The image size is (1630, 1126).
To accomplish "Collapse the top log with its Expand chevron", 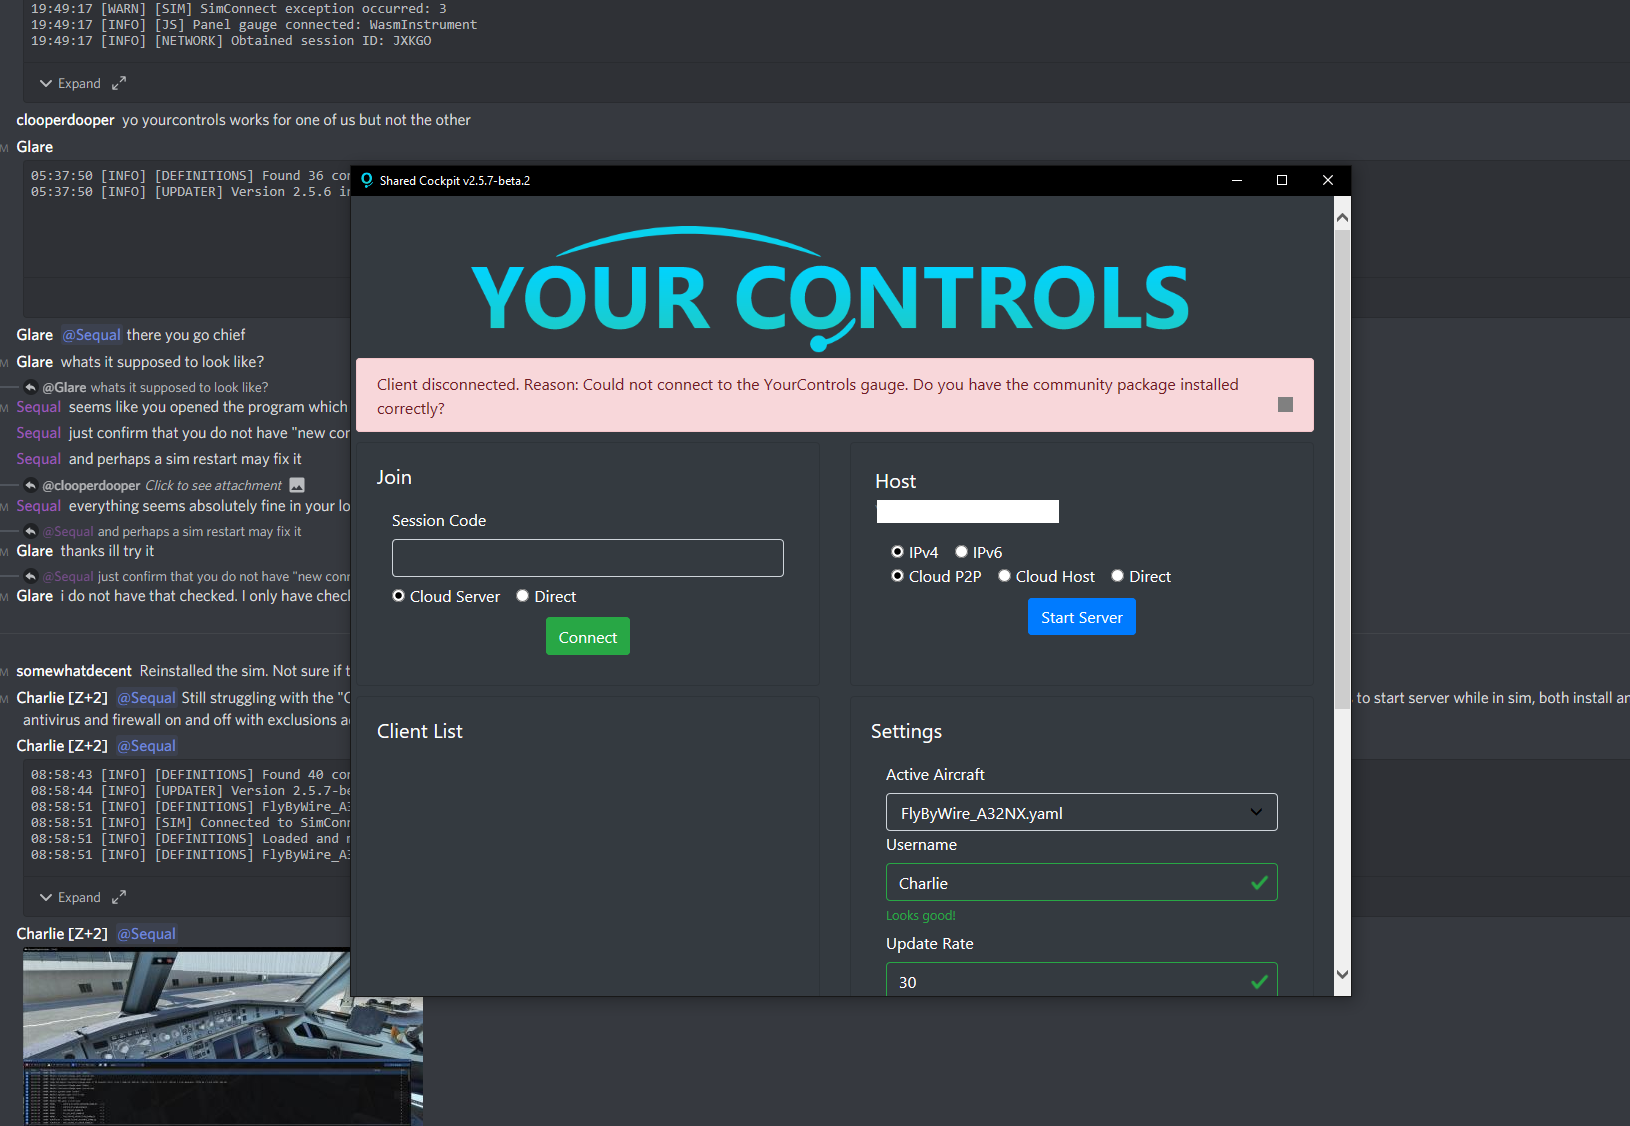I will (x=46, y=83).
